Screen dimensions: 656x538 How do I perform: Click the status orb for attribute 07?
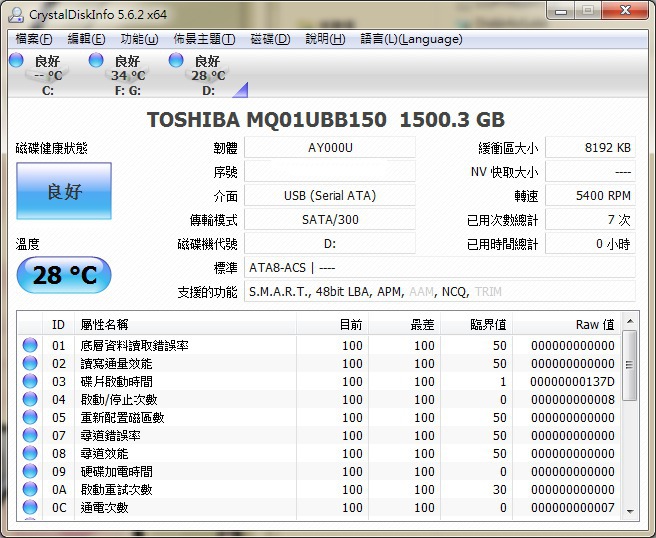tap(30, 435)
